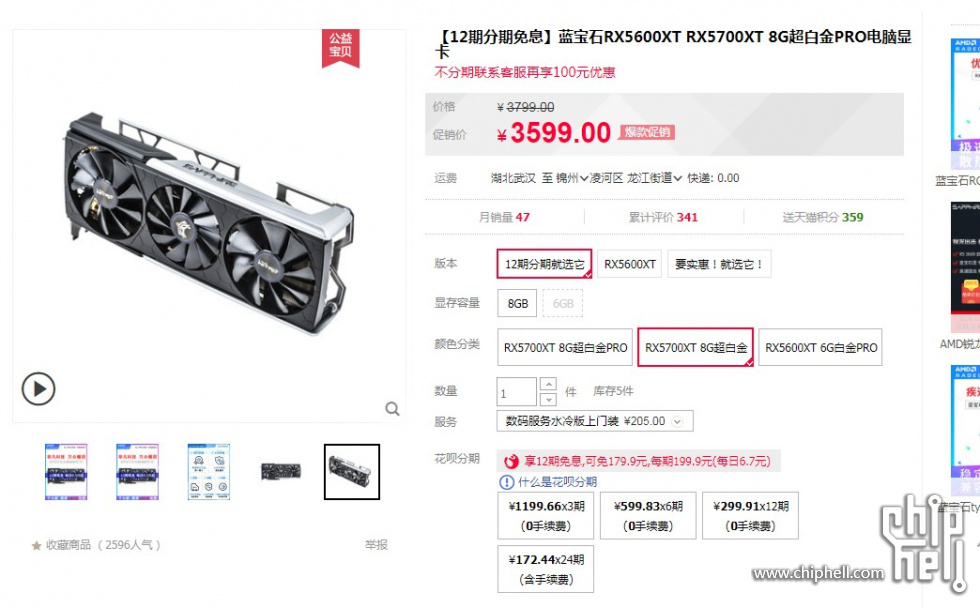980x608 pixels.
Task: Choose the ¥299.91x12期 installment plan
Action: click(x=750, y=516)
